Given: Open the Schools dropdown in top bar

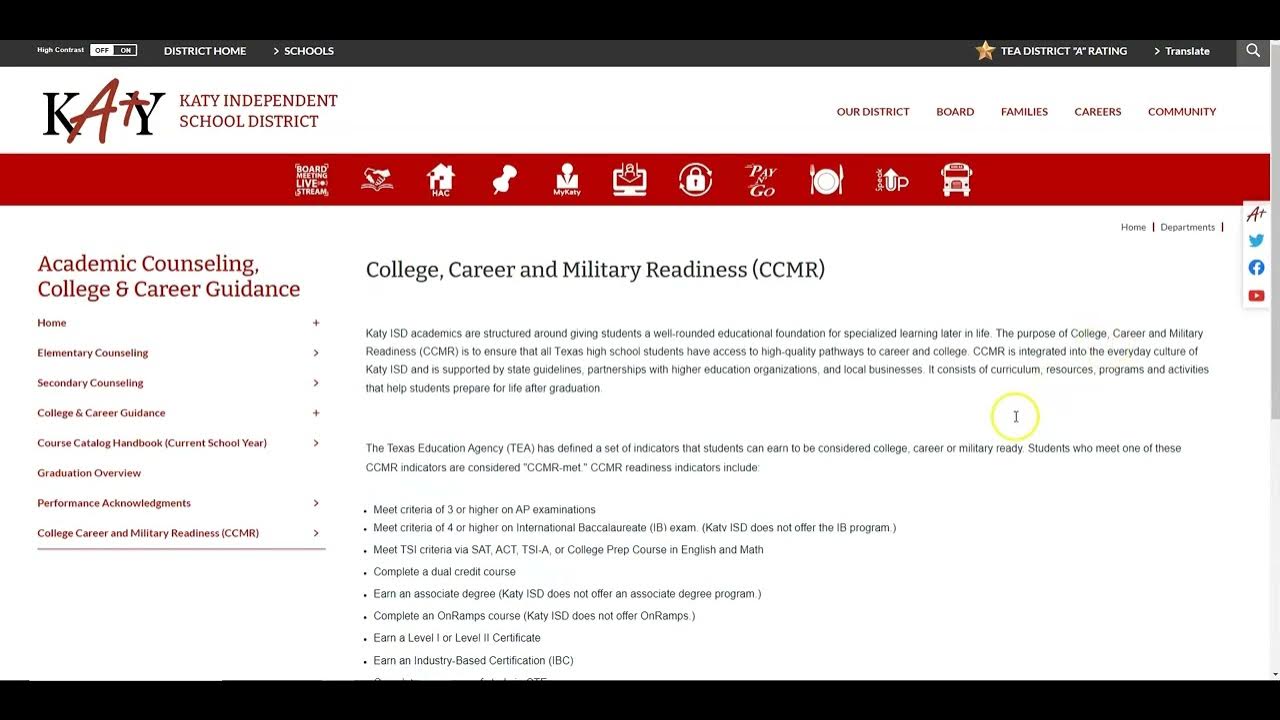Looking at the screenshot, I should pyautogui.click(x=304, y=51).
